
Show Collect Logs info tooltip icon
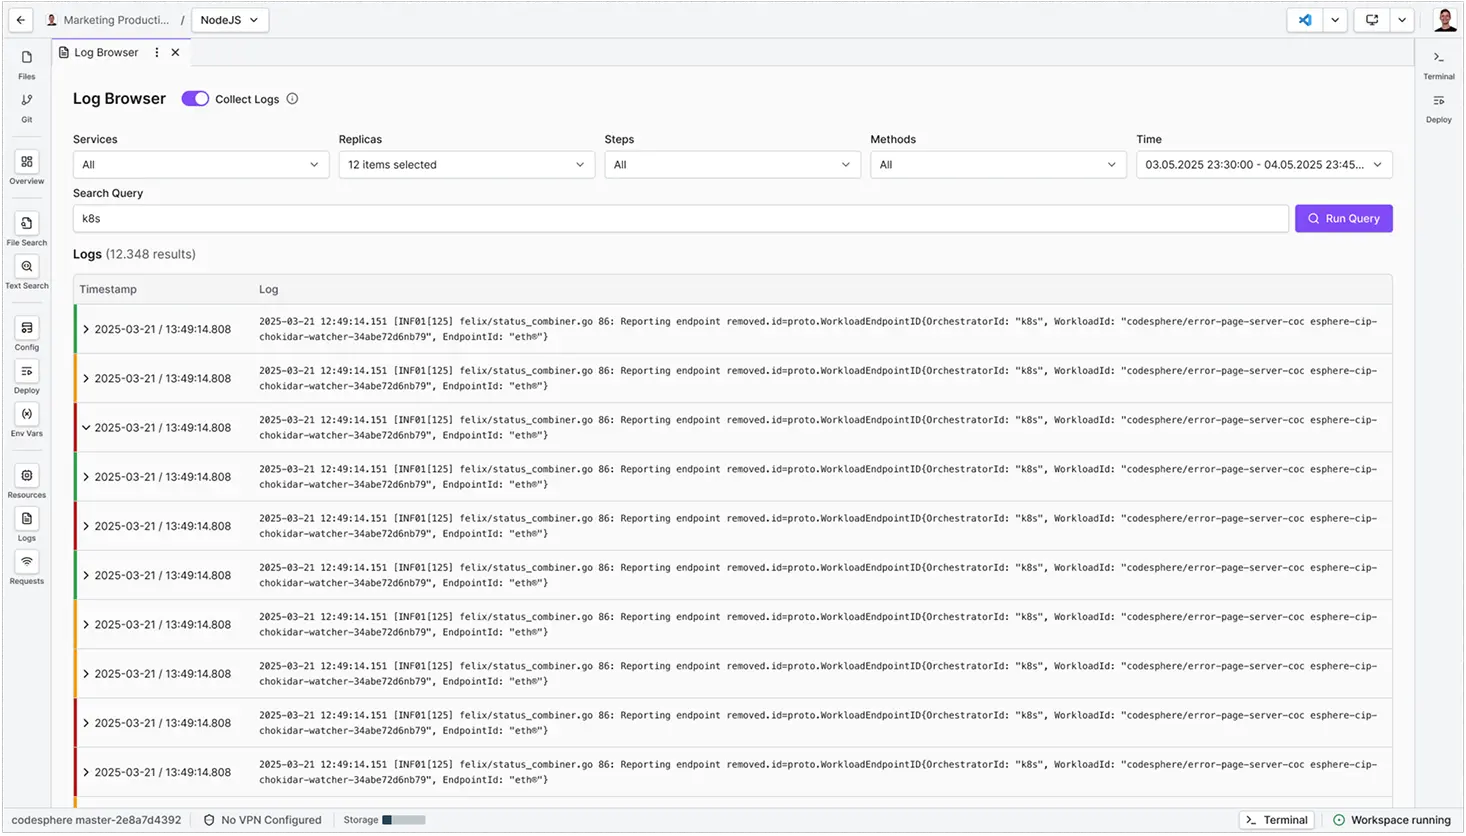(292, 99)
